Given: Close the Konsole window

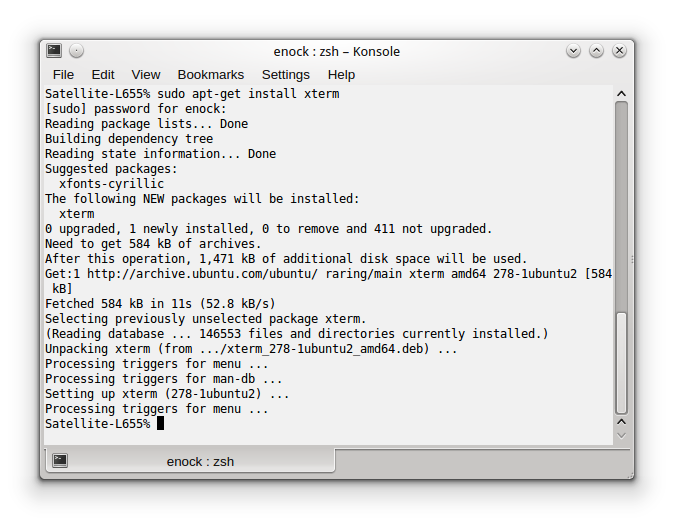Looking at the screenshot, I should coord(619,51).
